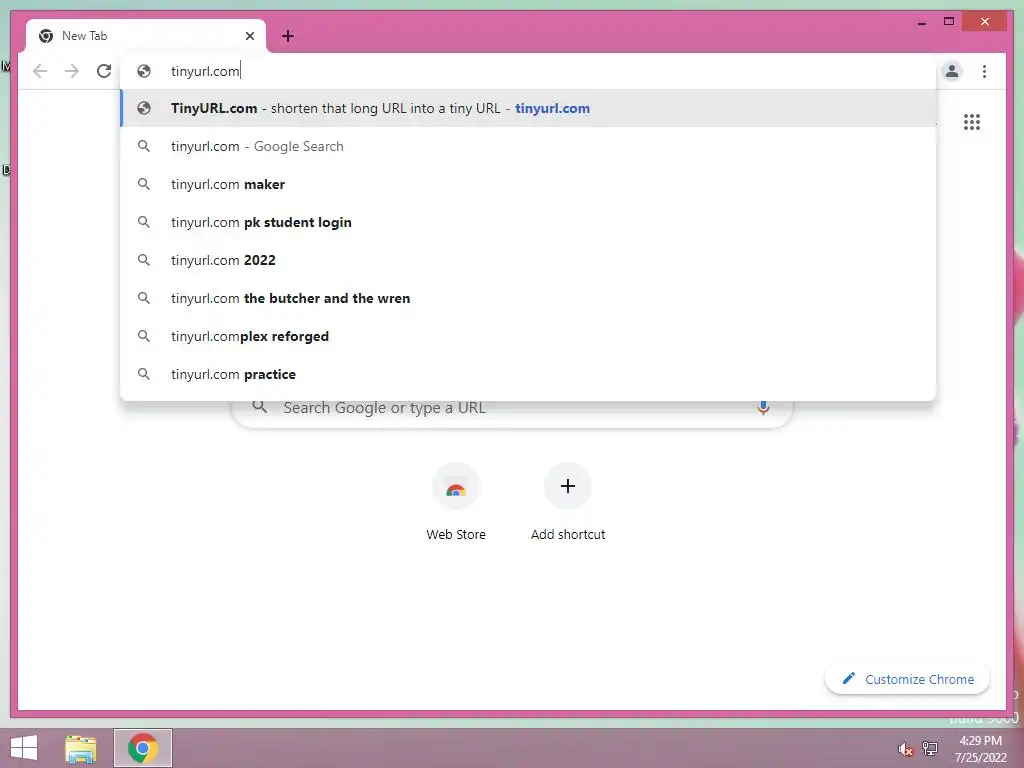
Task: Close the New Tab tab
Action: 249,36
